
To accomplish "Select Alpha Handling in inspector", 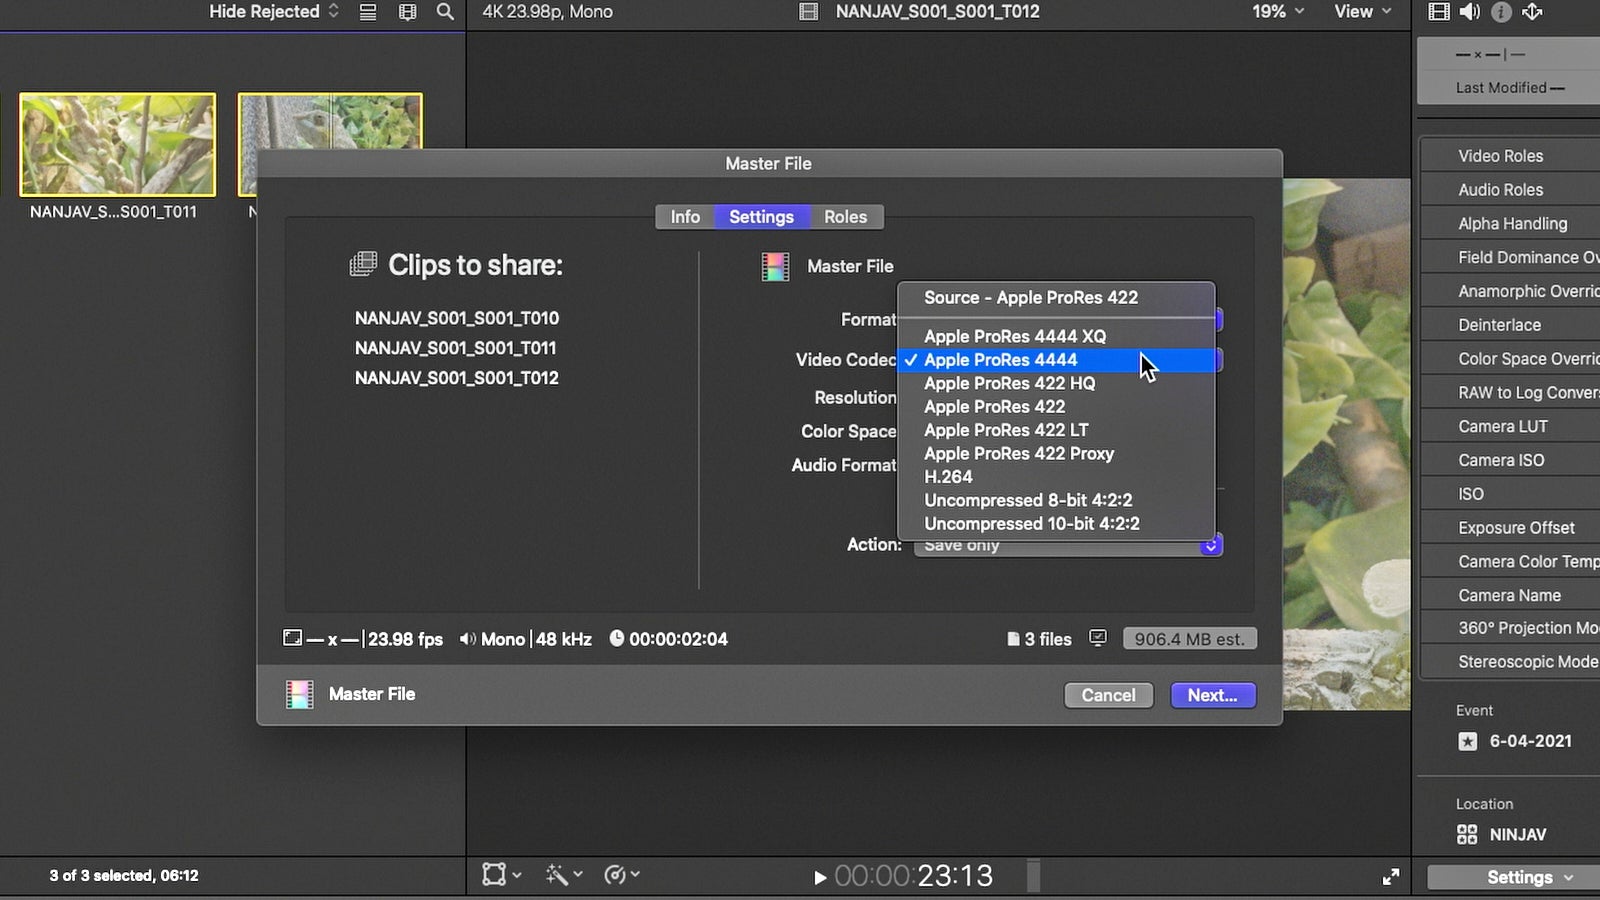I will (x=1512, y=224).
